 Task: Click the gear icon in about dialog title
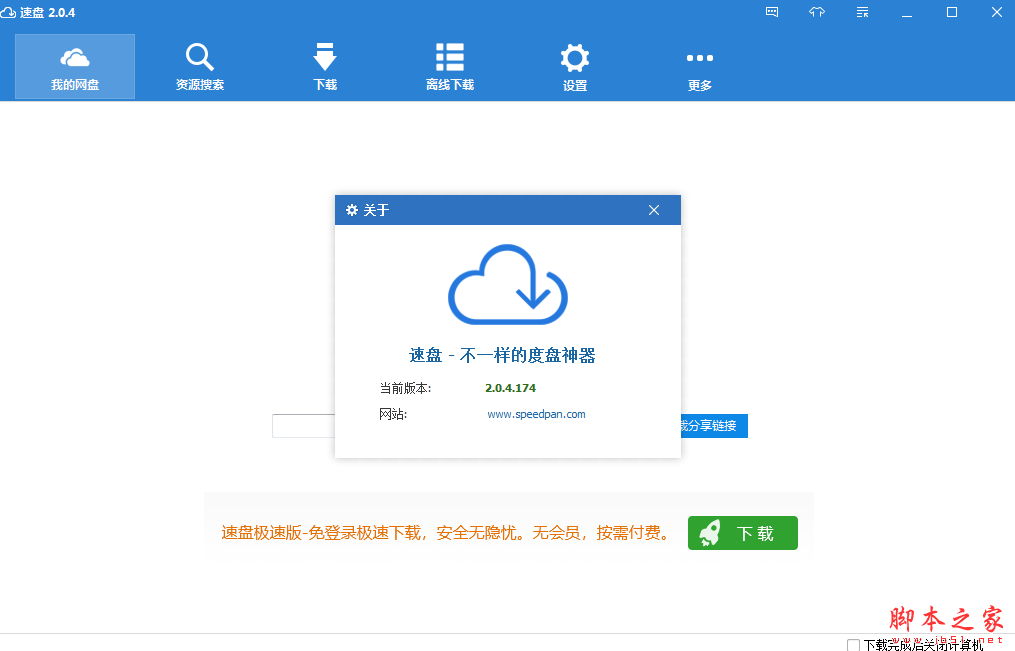point(351,210)
